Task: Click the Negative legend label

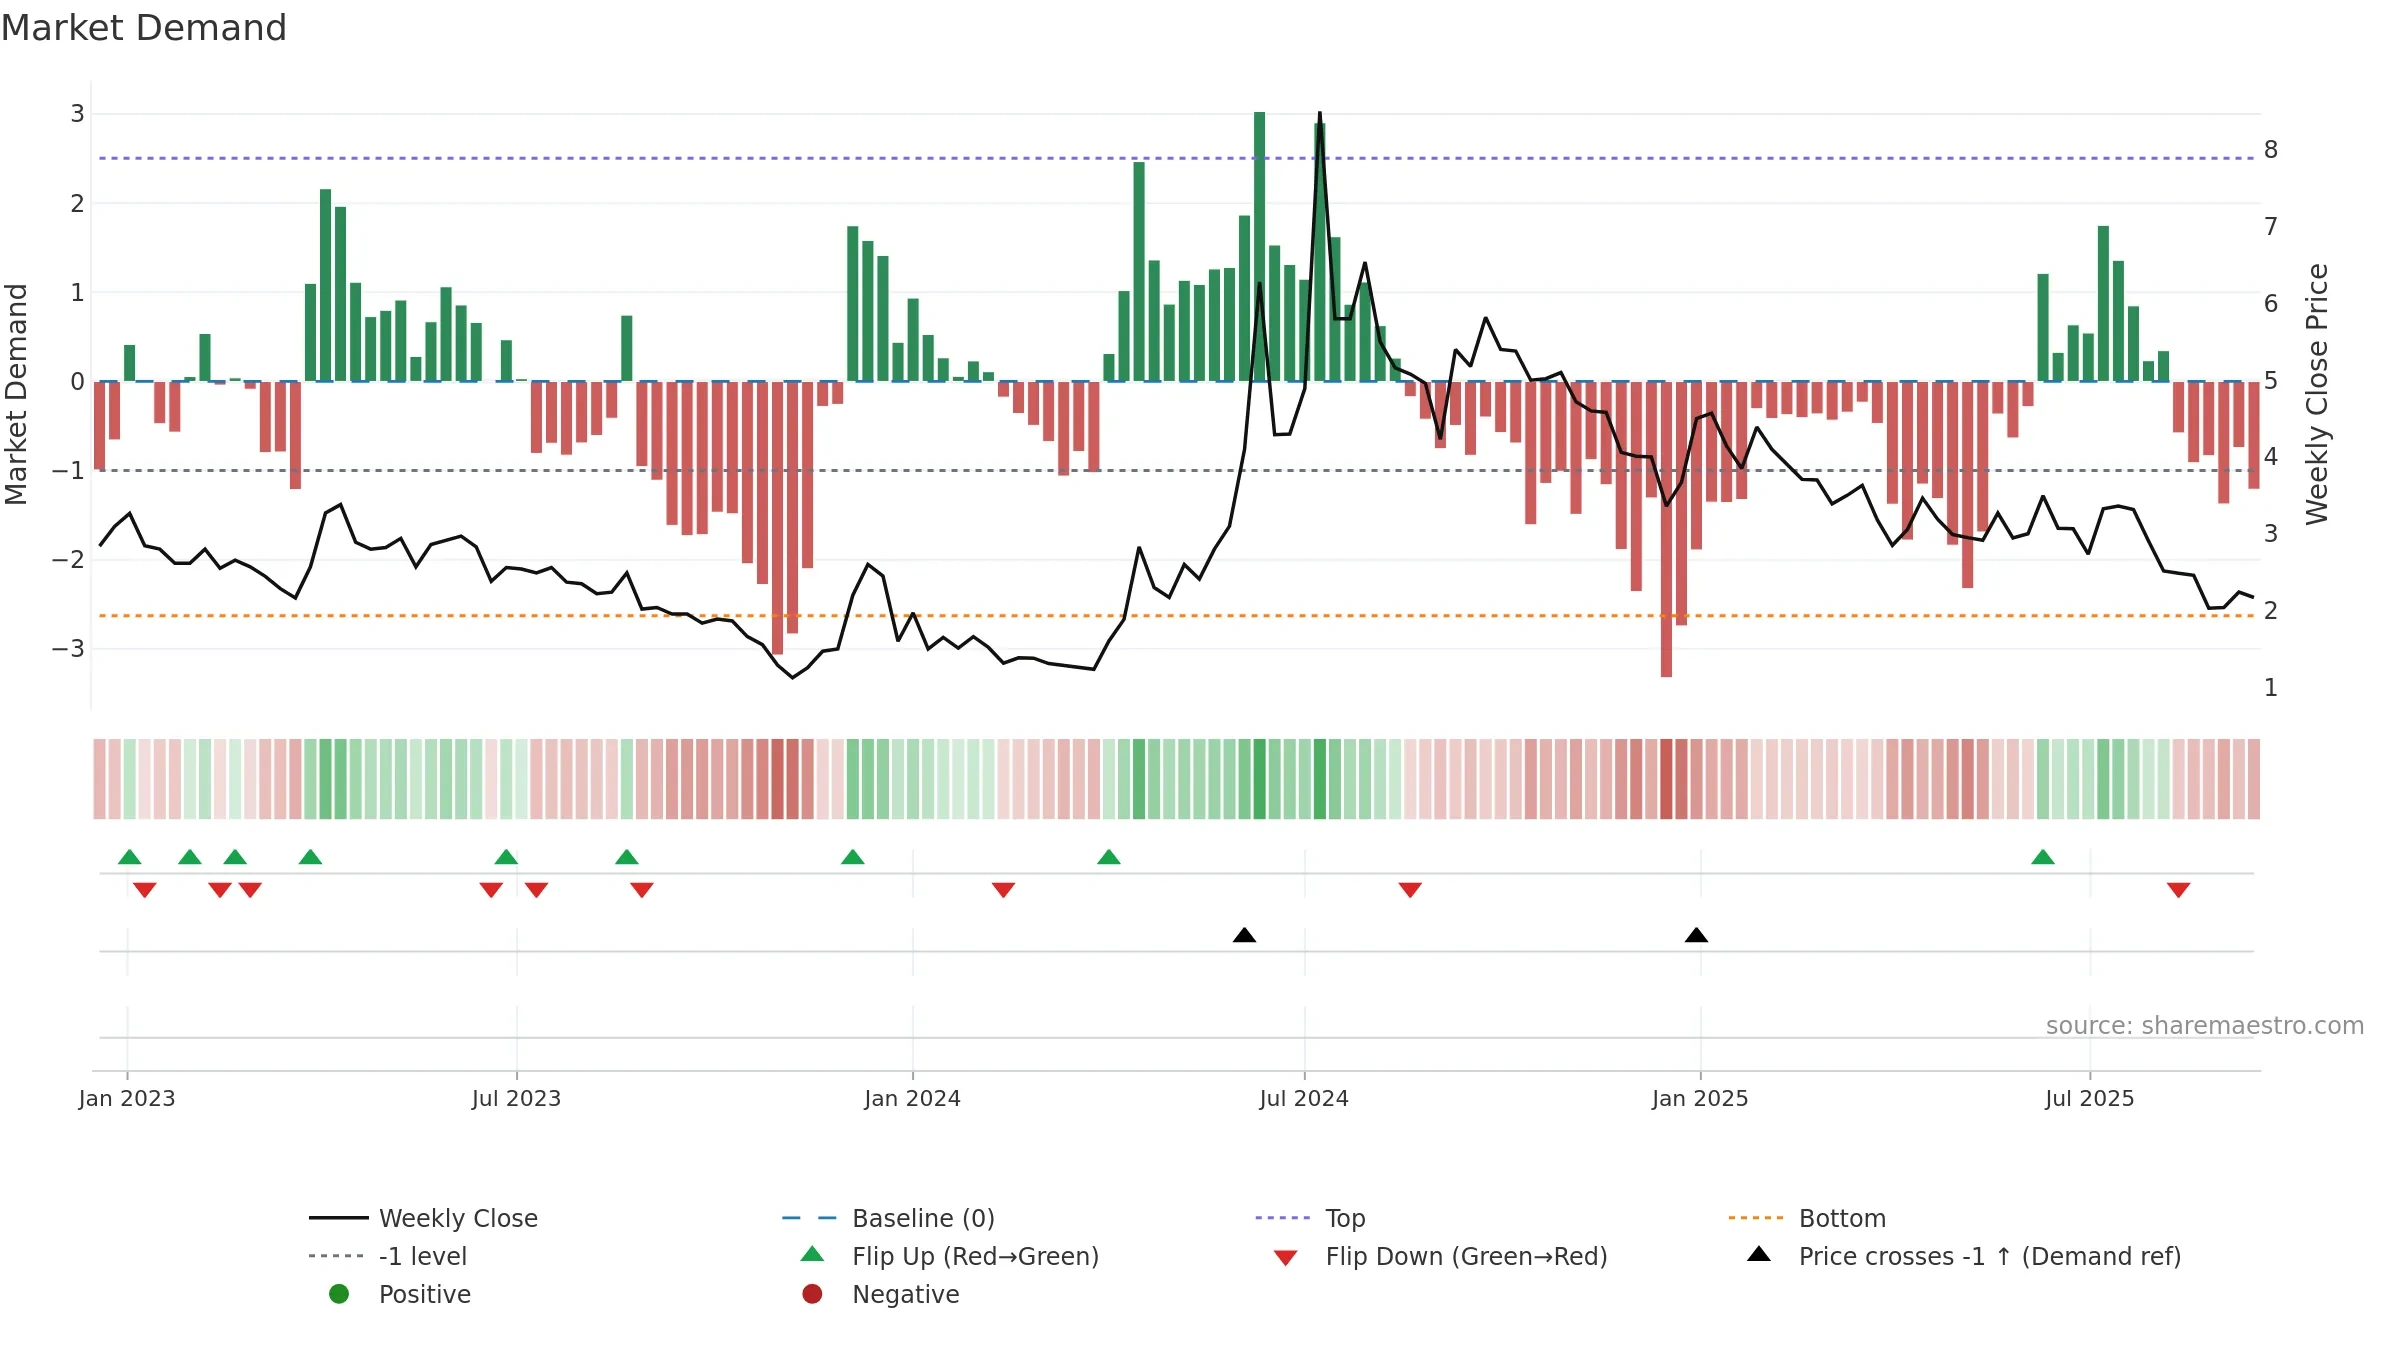Action: (x=906, y=1294)
